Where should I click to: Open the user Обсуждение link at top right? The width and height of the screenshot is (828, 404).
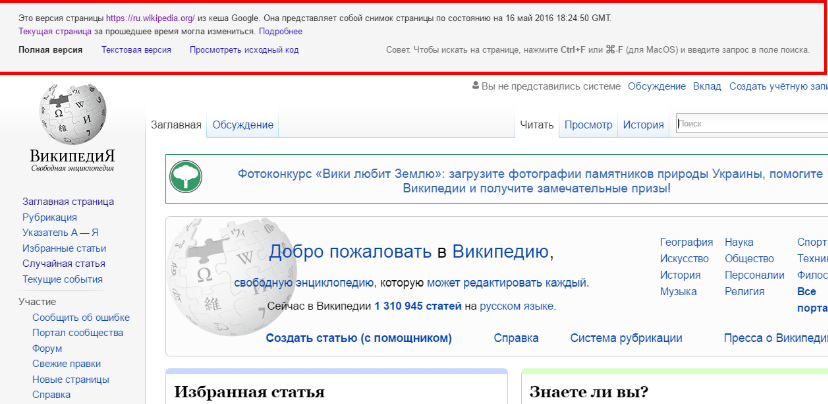656,86
